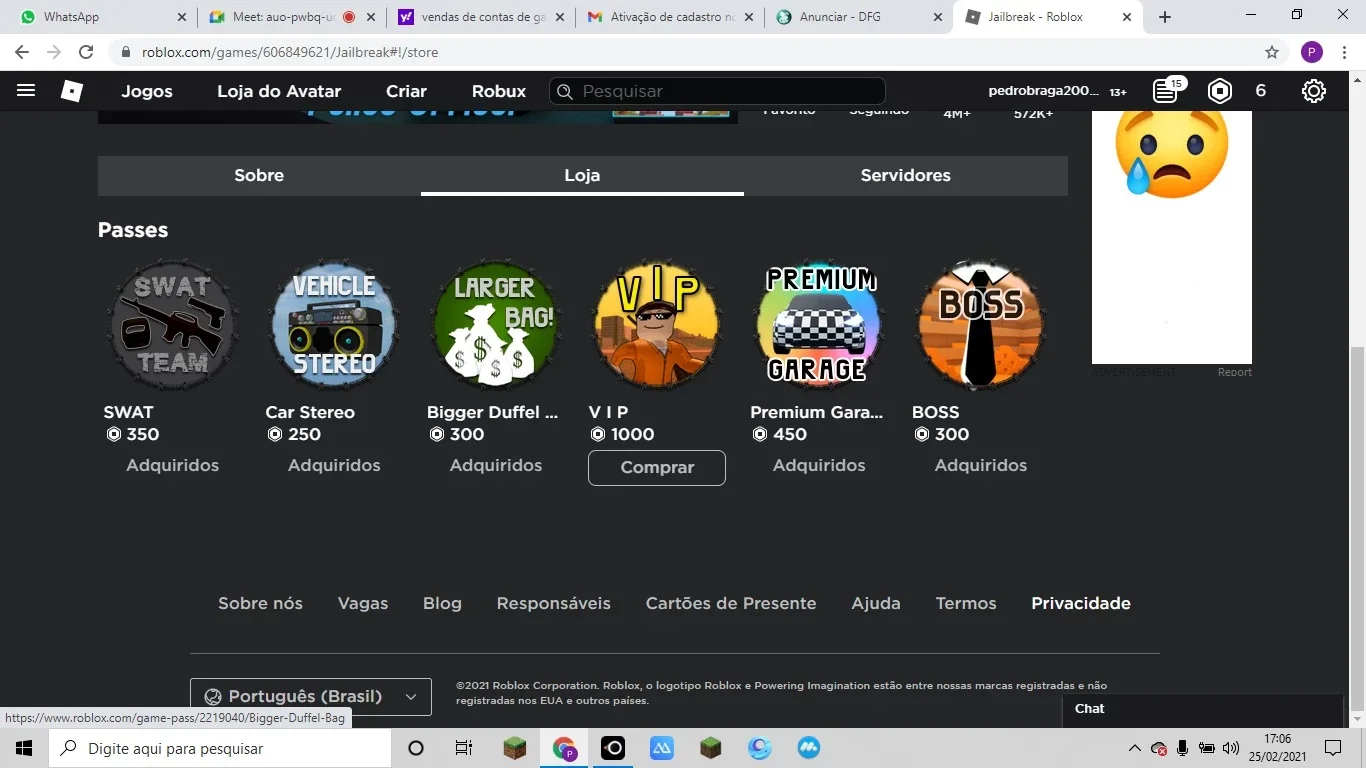Screen dimensions: 1366x768
Task: Open the BOSS pass thumbnail
Action: click(x=981, y=325)
